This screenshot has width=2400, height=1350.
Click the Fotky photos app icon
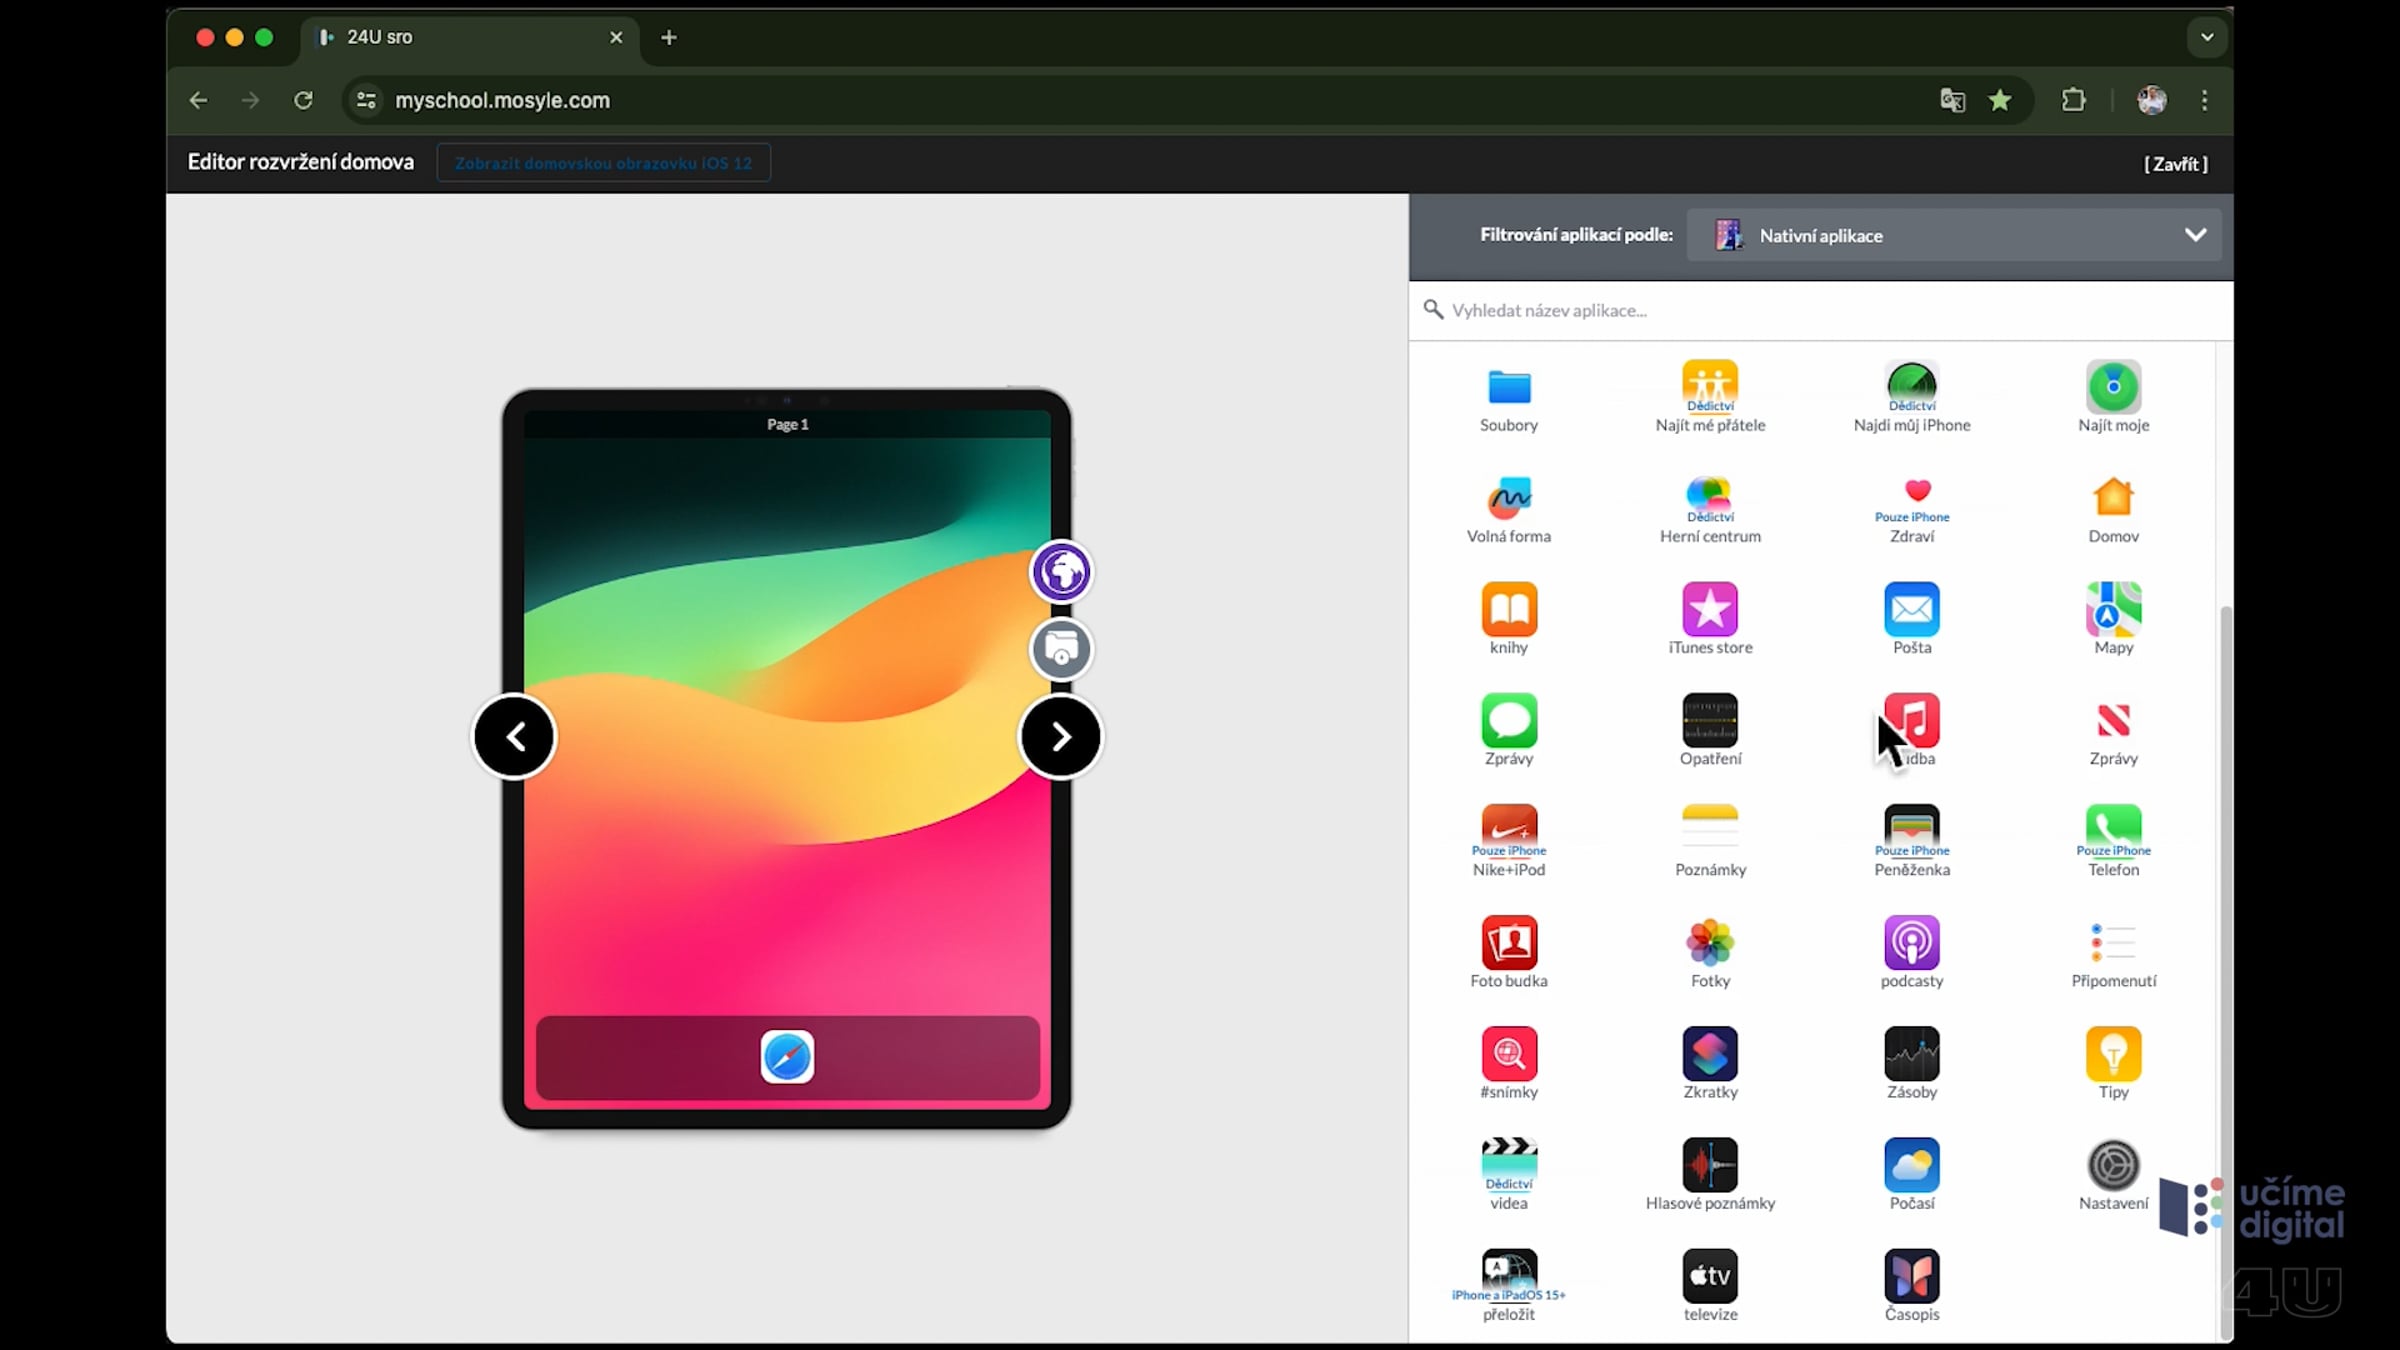[1710, 942]
